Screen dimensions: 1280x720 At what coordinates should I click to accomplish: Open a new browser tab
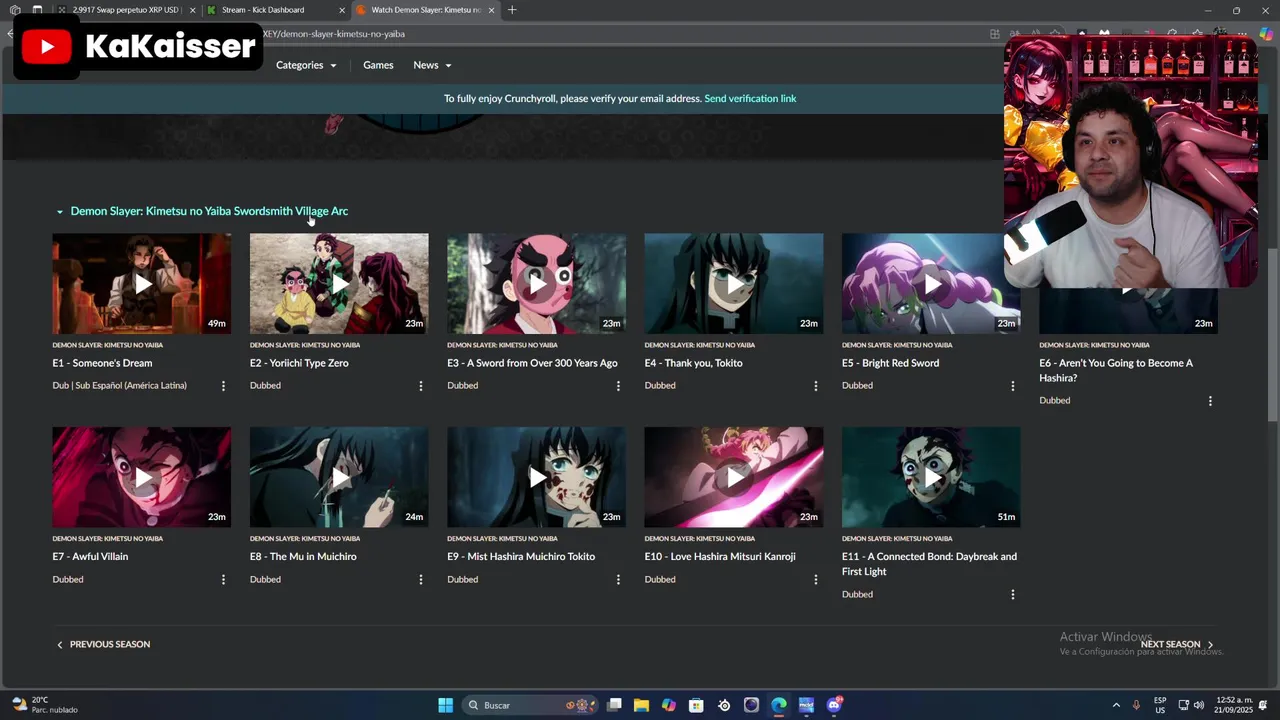pos(512,10)
